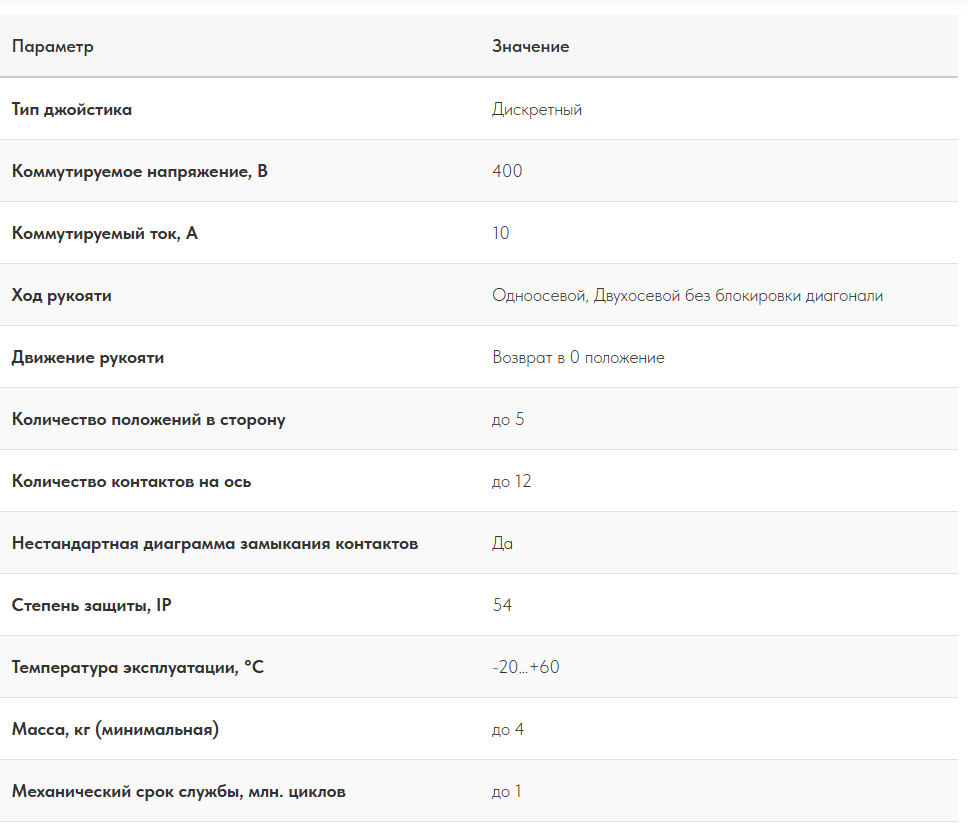Click "Нестандартная диаграмма замыкания контактов" label

(215, 544)
